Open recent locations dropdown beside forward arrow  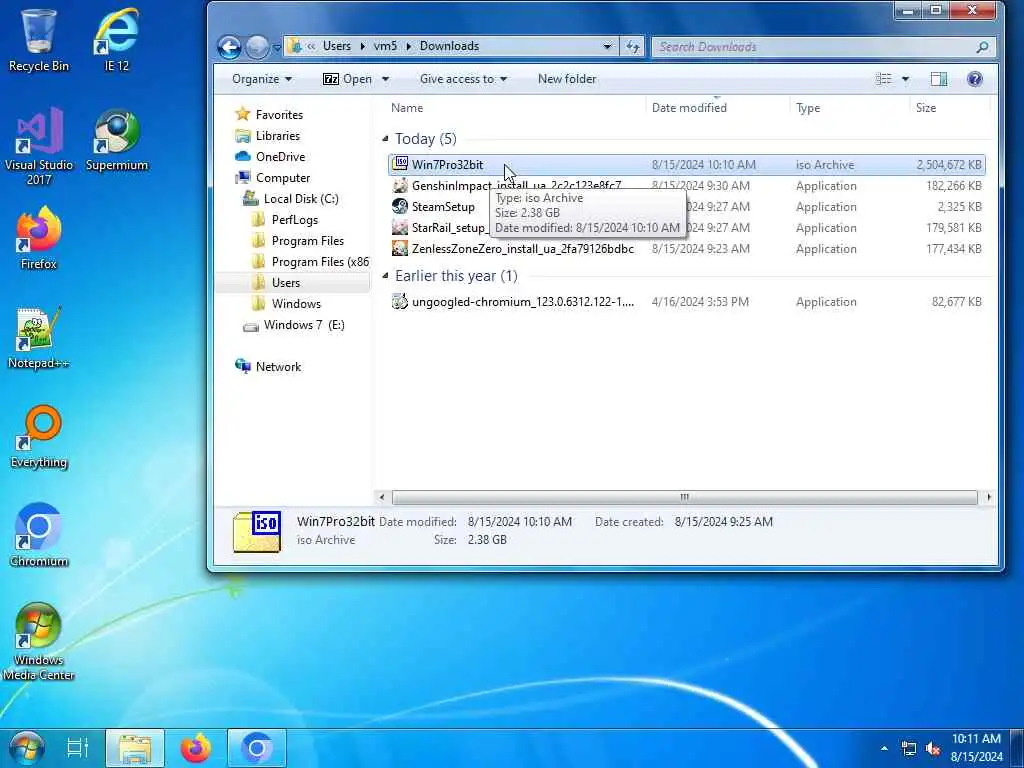pyautogui.click(x=277, y=47)
